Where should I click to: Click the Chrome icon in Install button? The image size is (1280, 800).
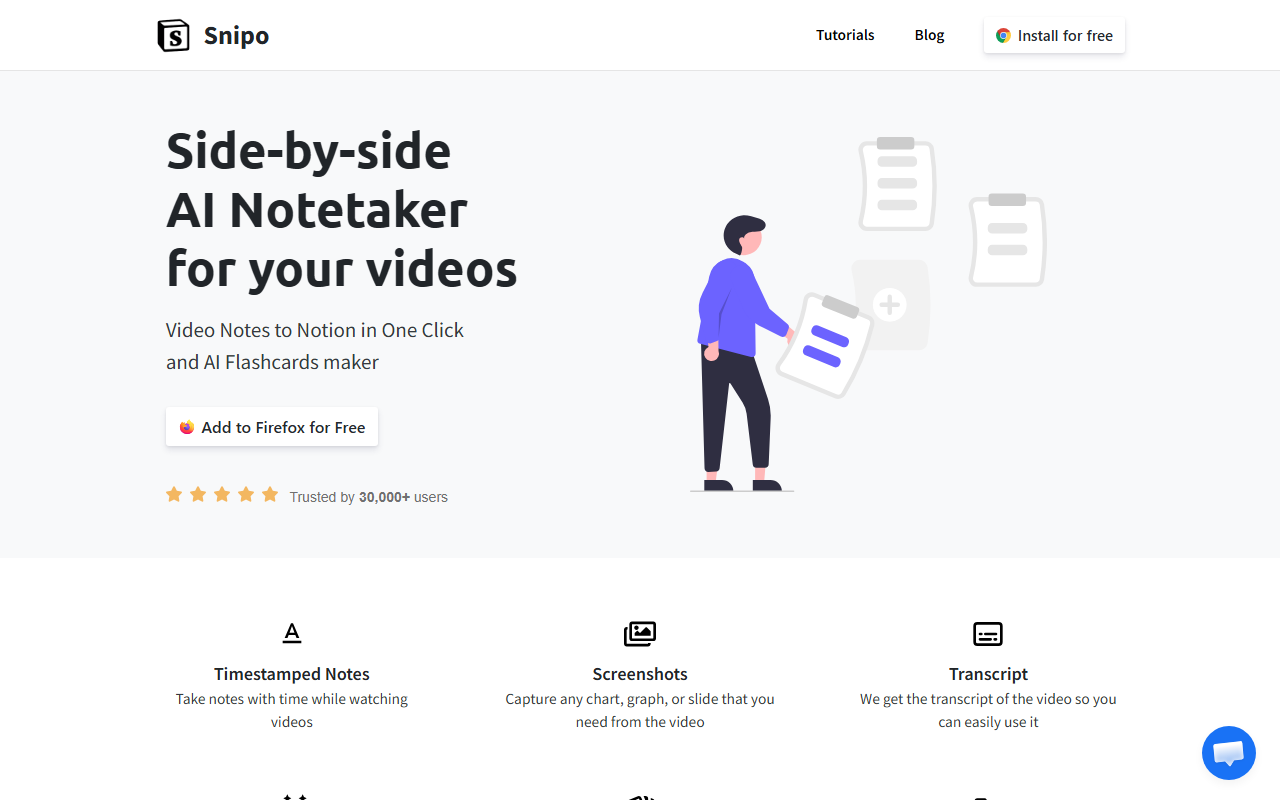click(1003, 36)
